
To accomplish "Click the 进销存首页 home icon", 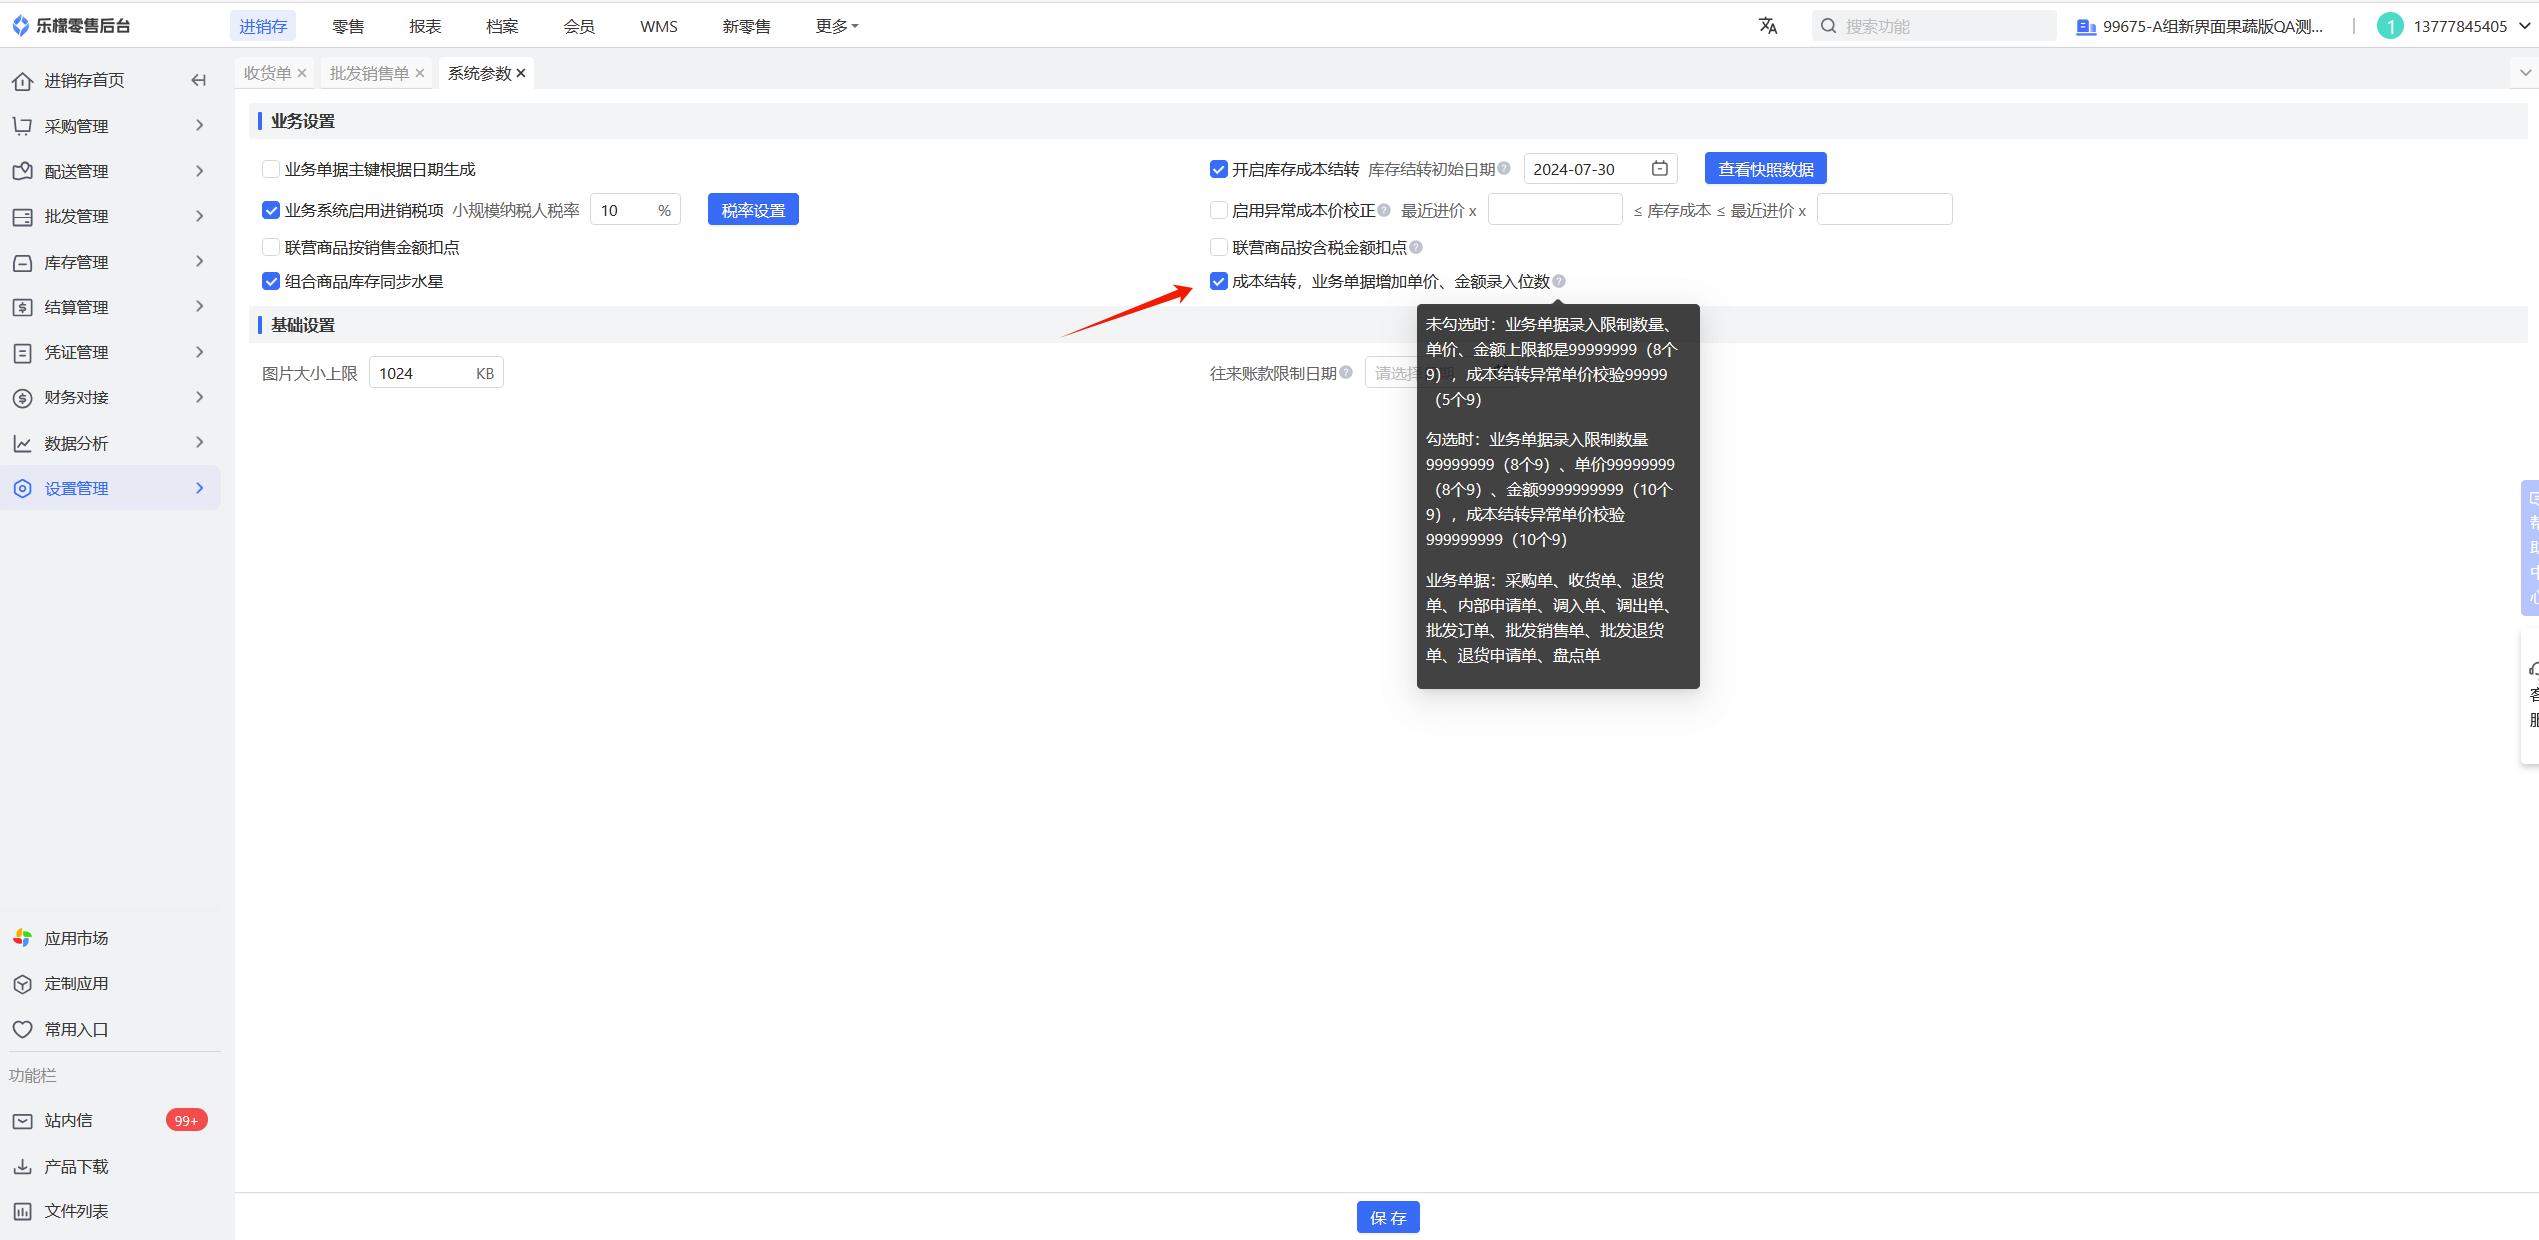I will coord(22,80).
